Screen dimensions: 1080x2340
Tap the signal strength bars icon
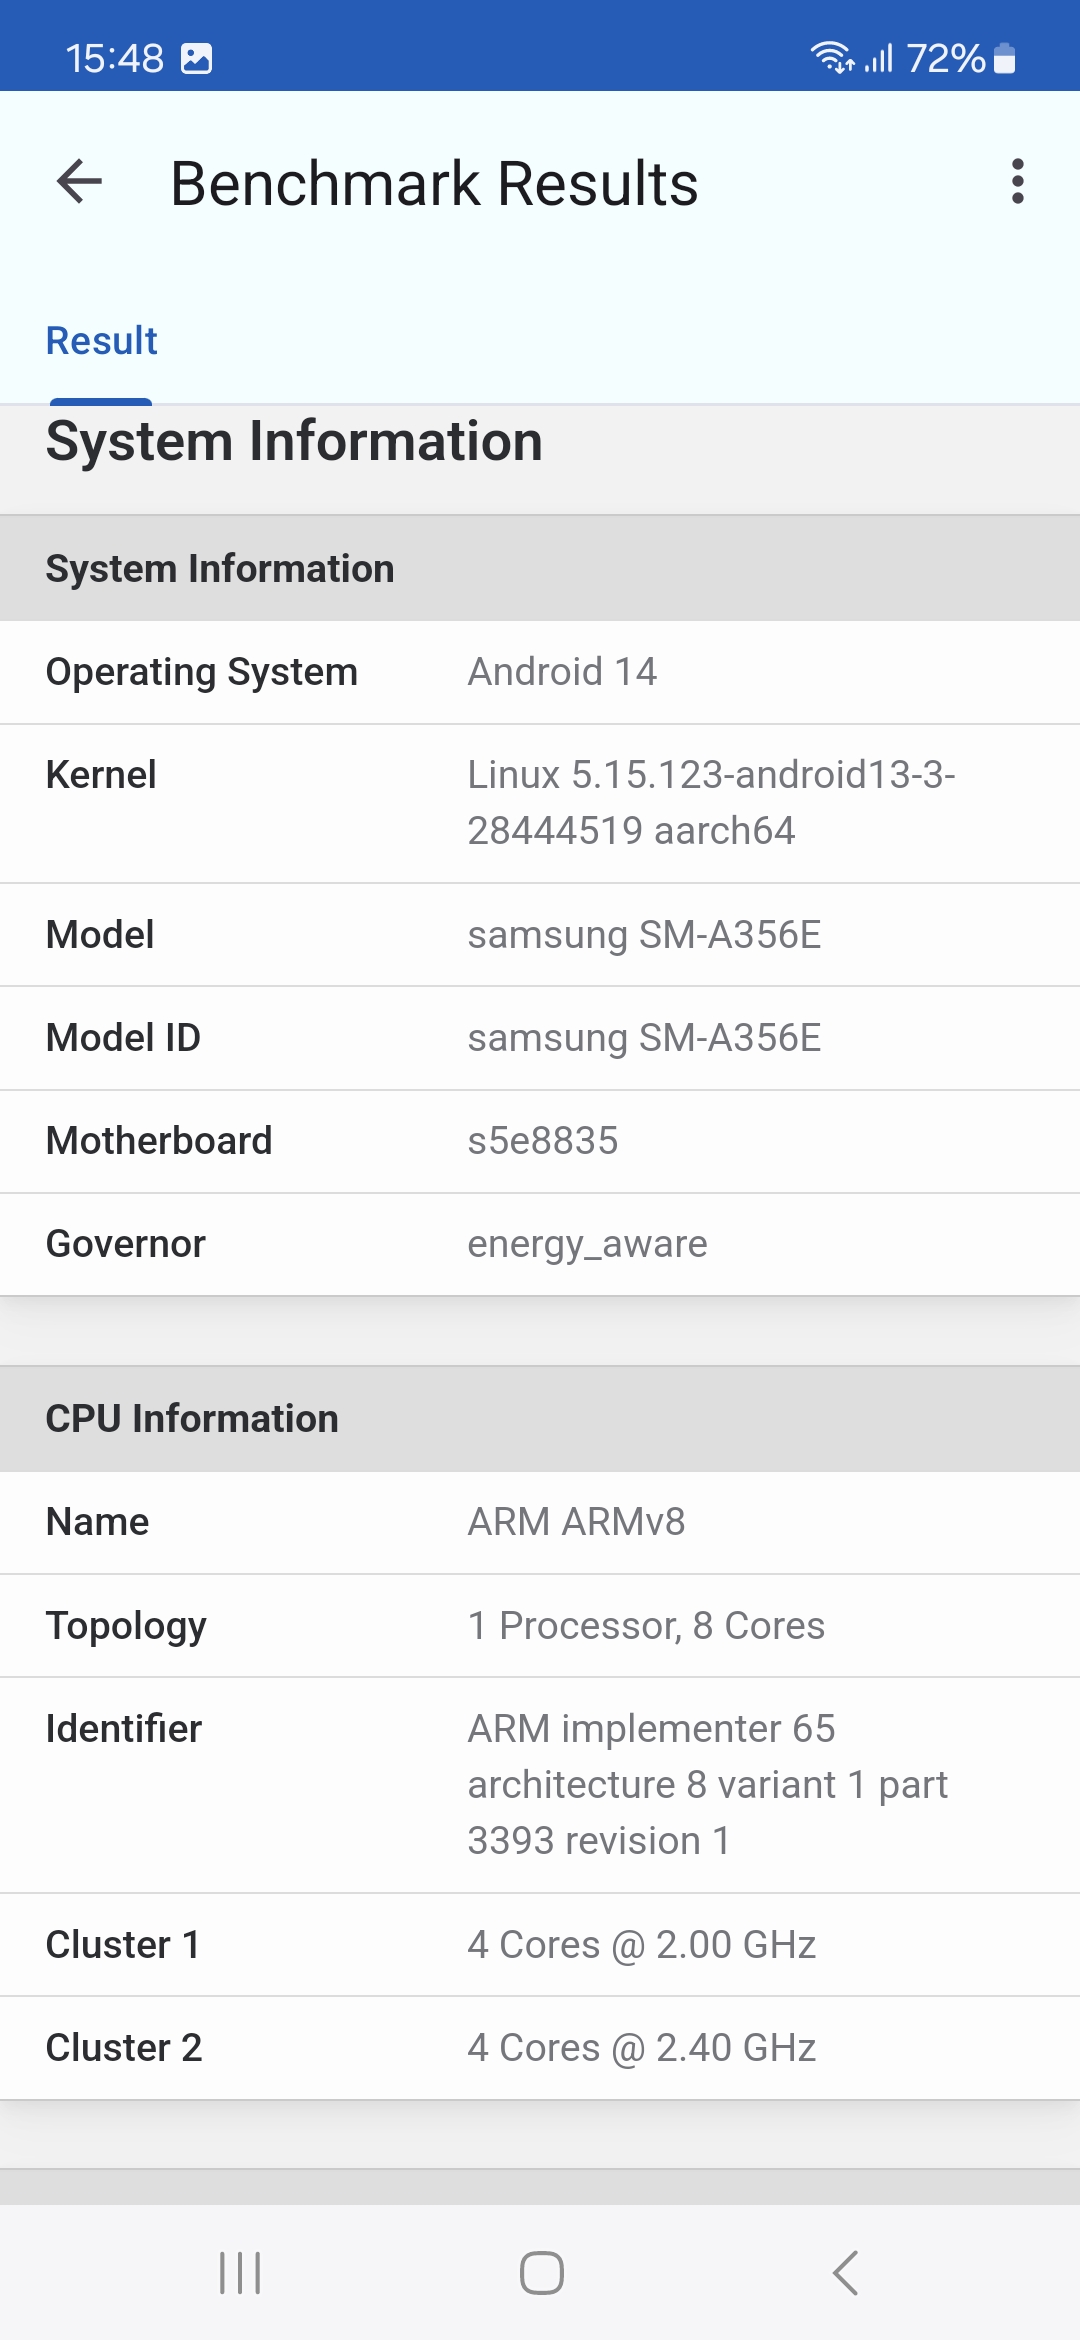(879, 59)
